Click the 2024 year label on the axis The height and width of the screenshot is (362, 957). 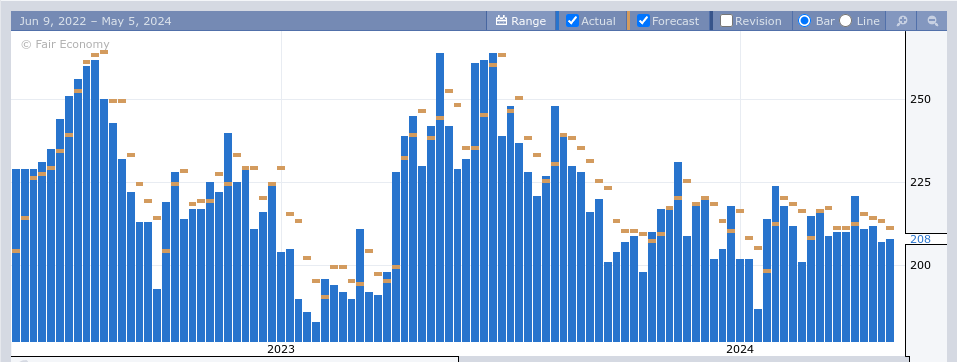click(x=740, y=350)
